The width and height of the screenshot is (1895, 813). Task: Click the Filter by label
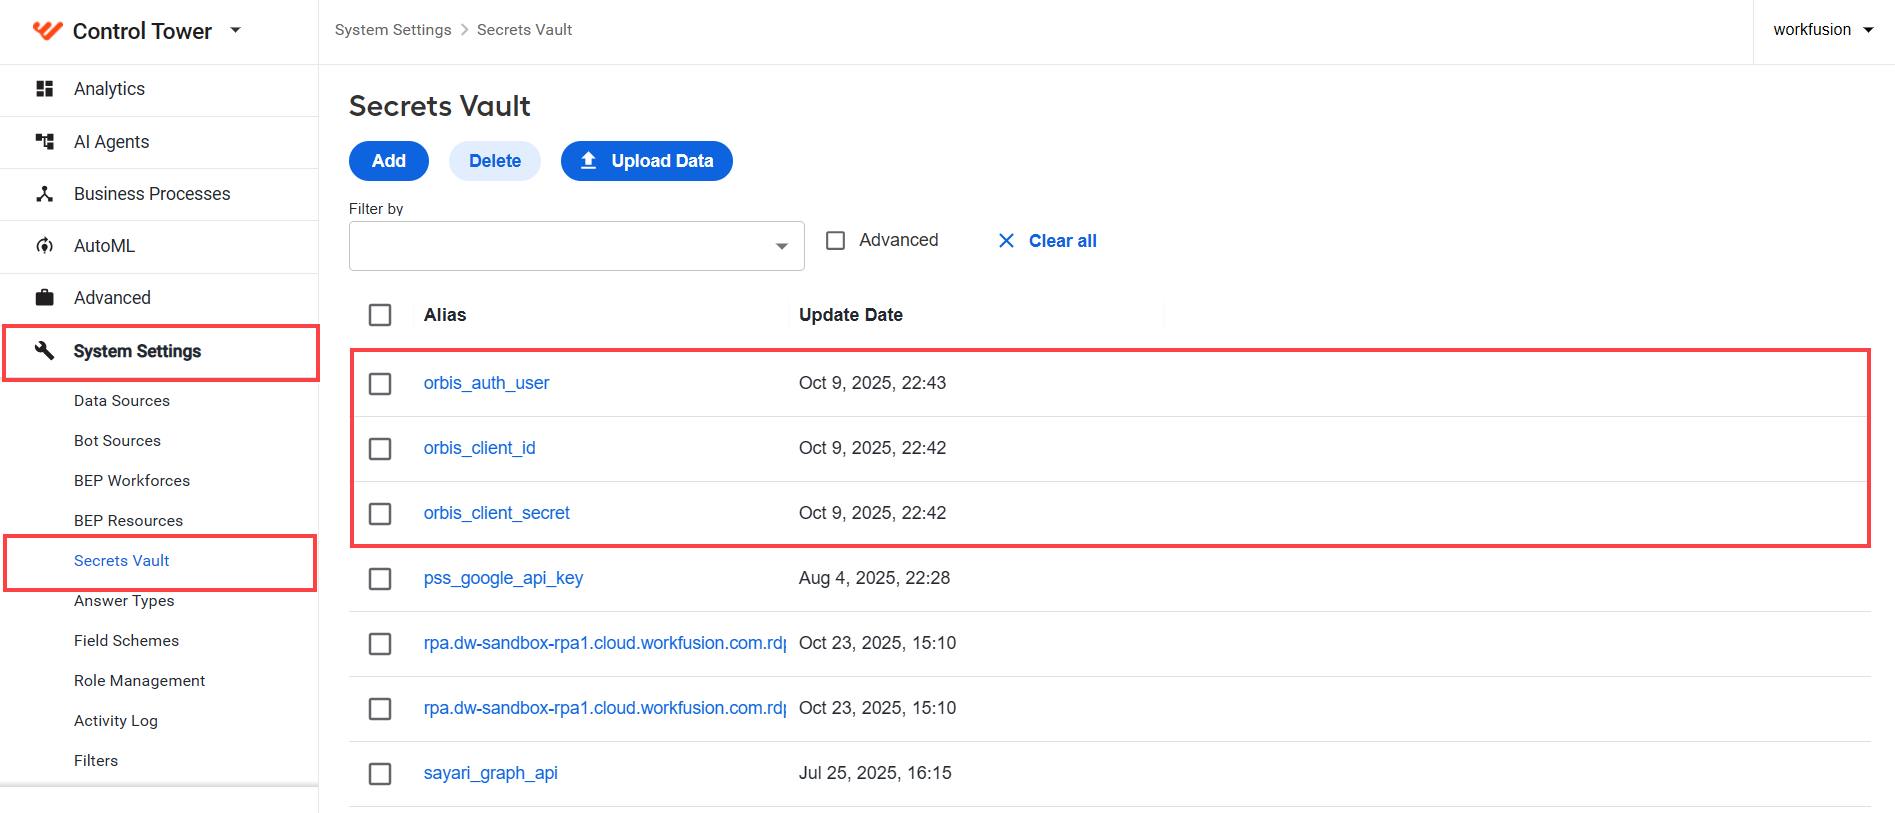pyautogui.click(x=376, y=209)
